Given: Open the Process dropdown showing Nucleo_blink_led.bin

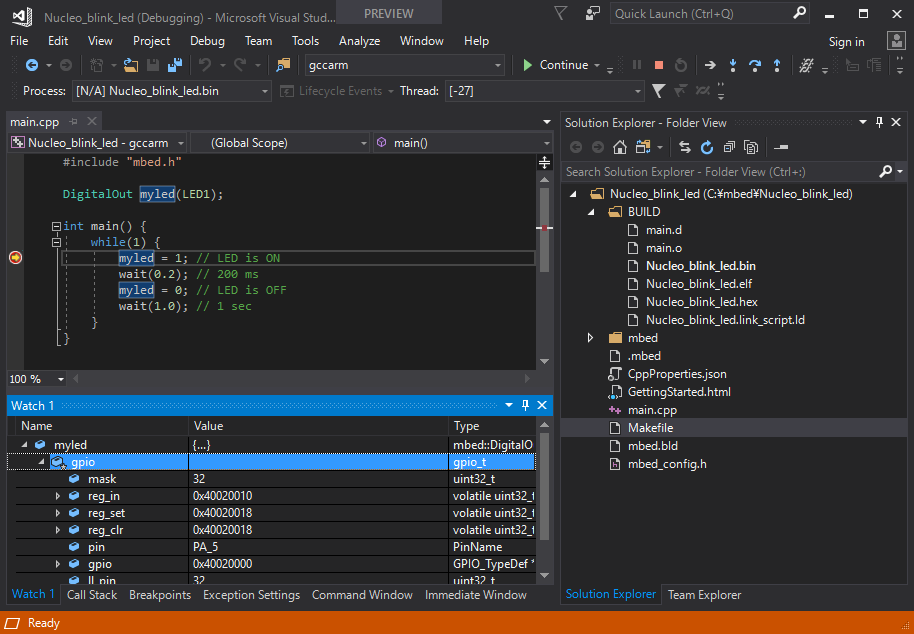Looking at the screenshot, I should click(x=265, y=91).
